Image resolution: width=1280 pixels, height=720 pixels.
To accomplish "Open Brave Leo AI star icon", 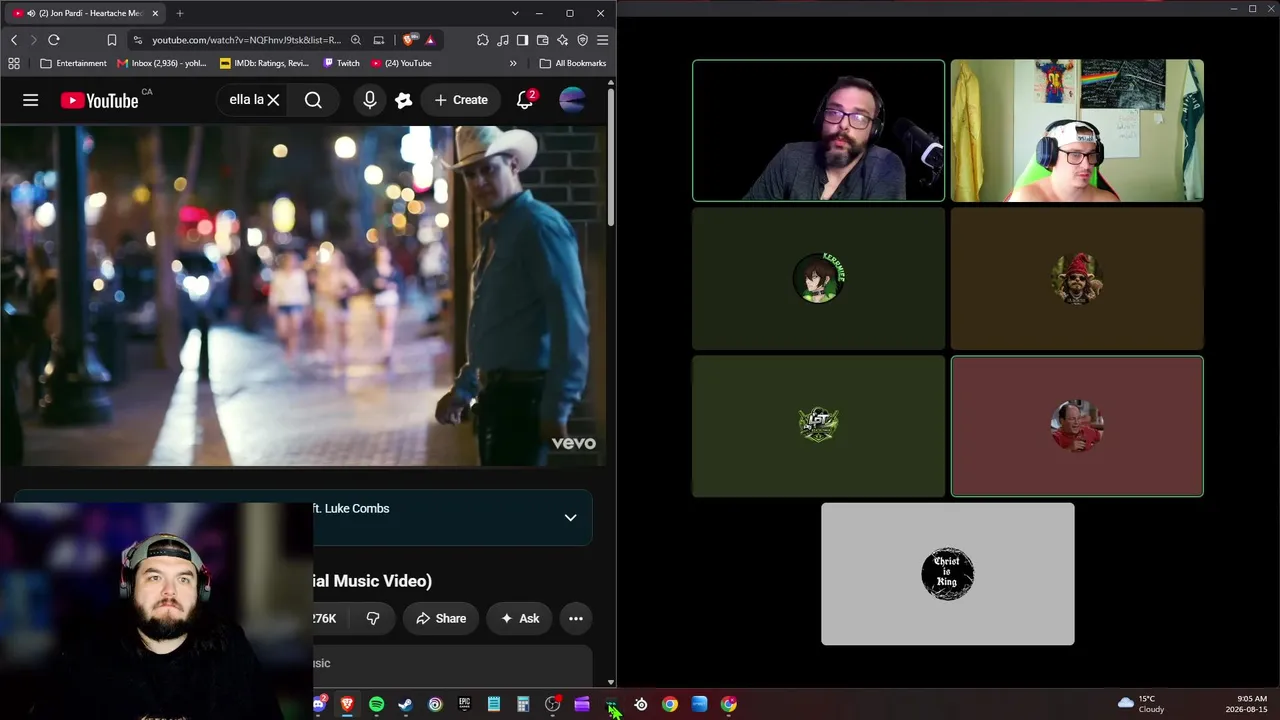I will [562, 40].
